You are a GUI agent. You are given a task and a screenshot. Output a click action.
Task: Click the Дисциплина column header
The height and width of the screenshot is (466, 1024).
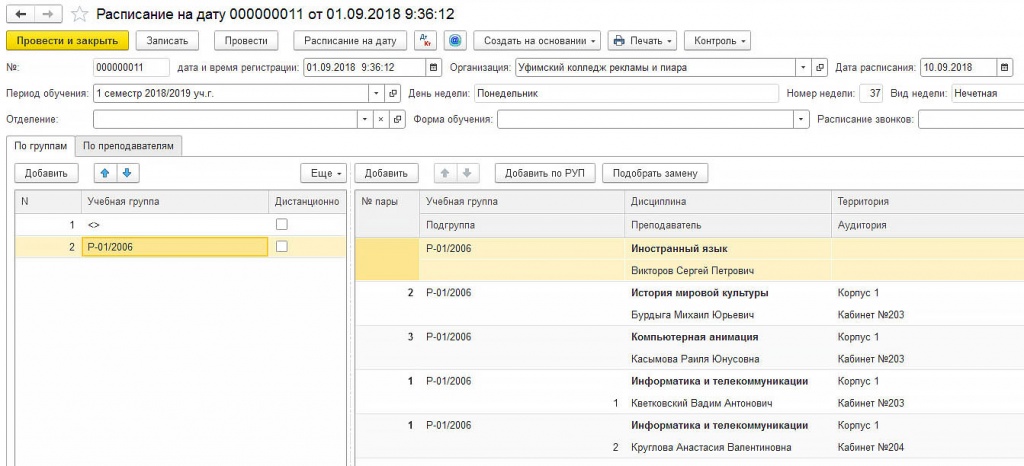tap(728, 202)
